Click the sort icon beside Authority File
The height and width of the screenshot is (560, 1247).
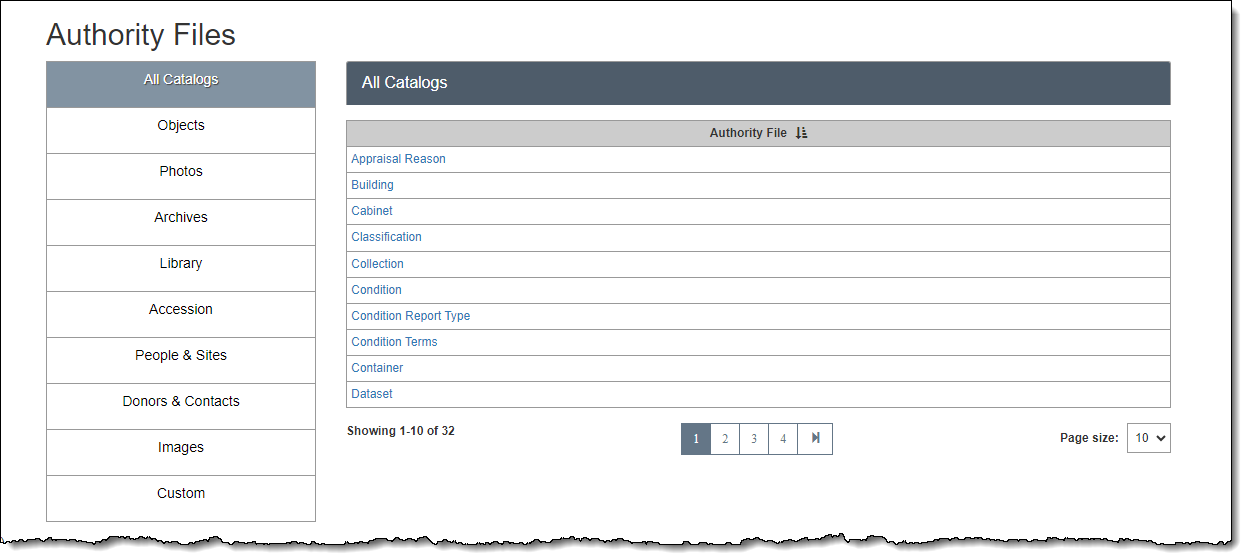pyautogui.click(x=801, y=133)
